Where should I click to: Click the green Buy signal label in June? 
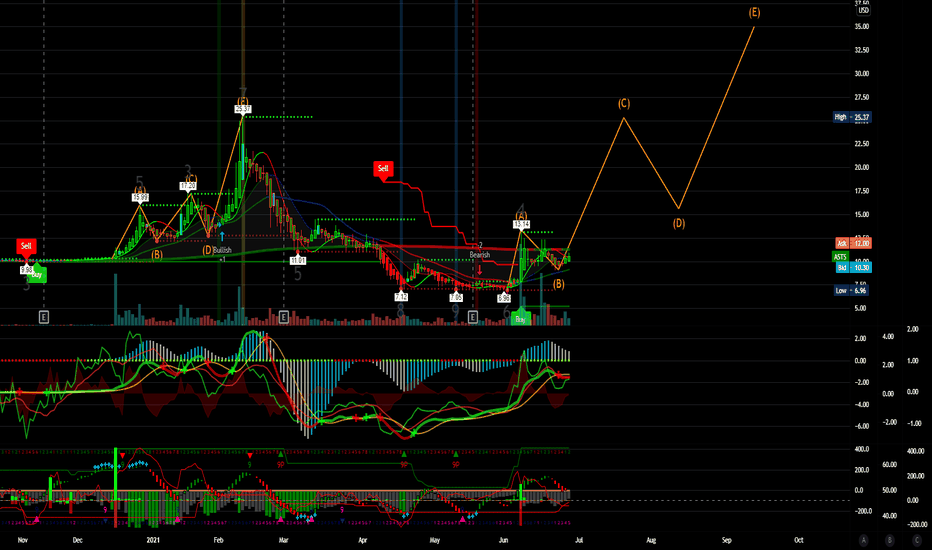520,318
